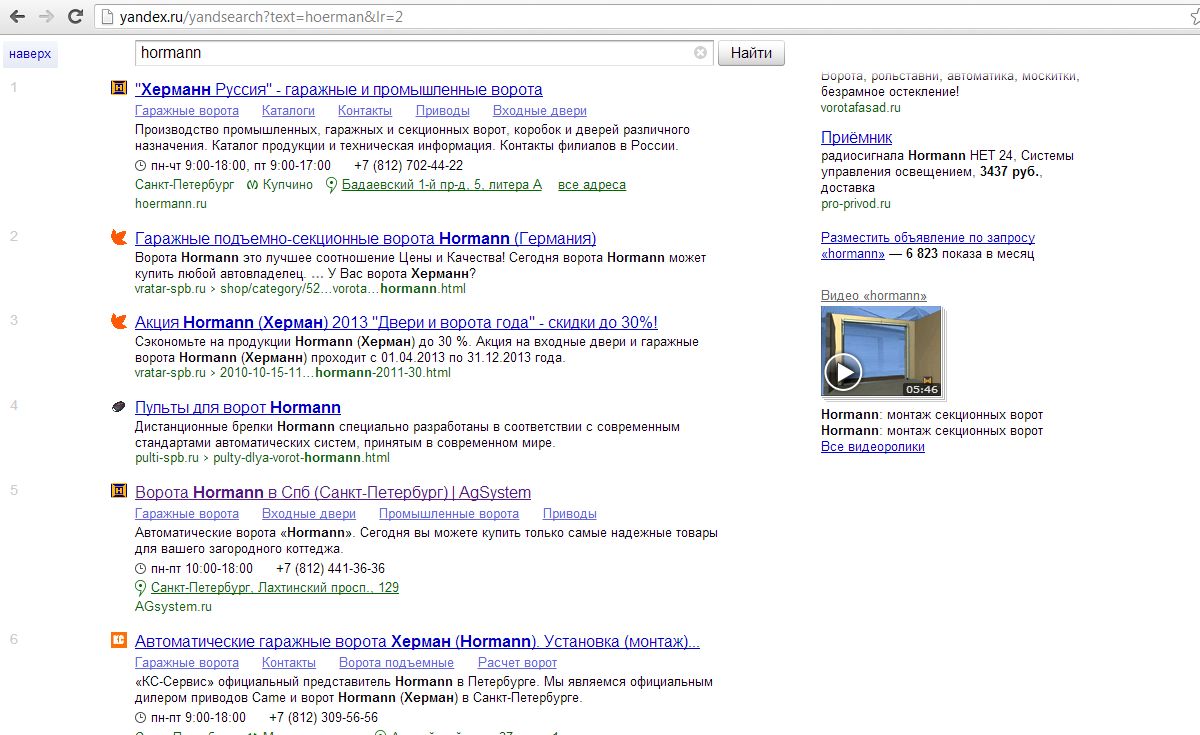
Task: Click the clock icon by пн-пт 10:00-18:00 hours
Action: pyautogui.click(x=140, y=569)
